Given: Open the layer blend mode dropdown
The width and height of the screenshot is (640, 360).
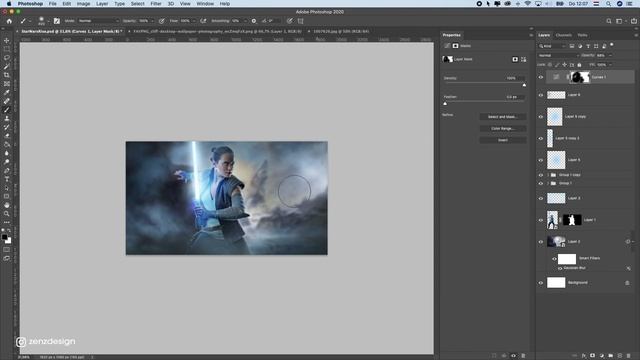Looking at the screenshot, I should pyautogui.click(x=558, y=56).
